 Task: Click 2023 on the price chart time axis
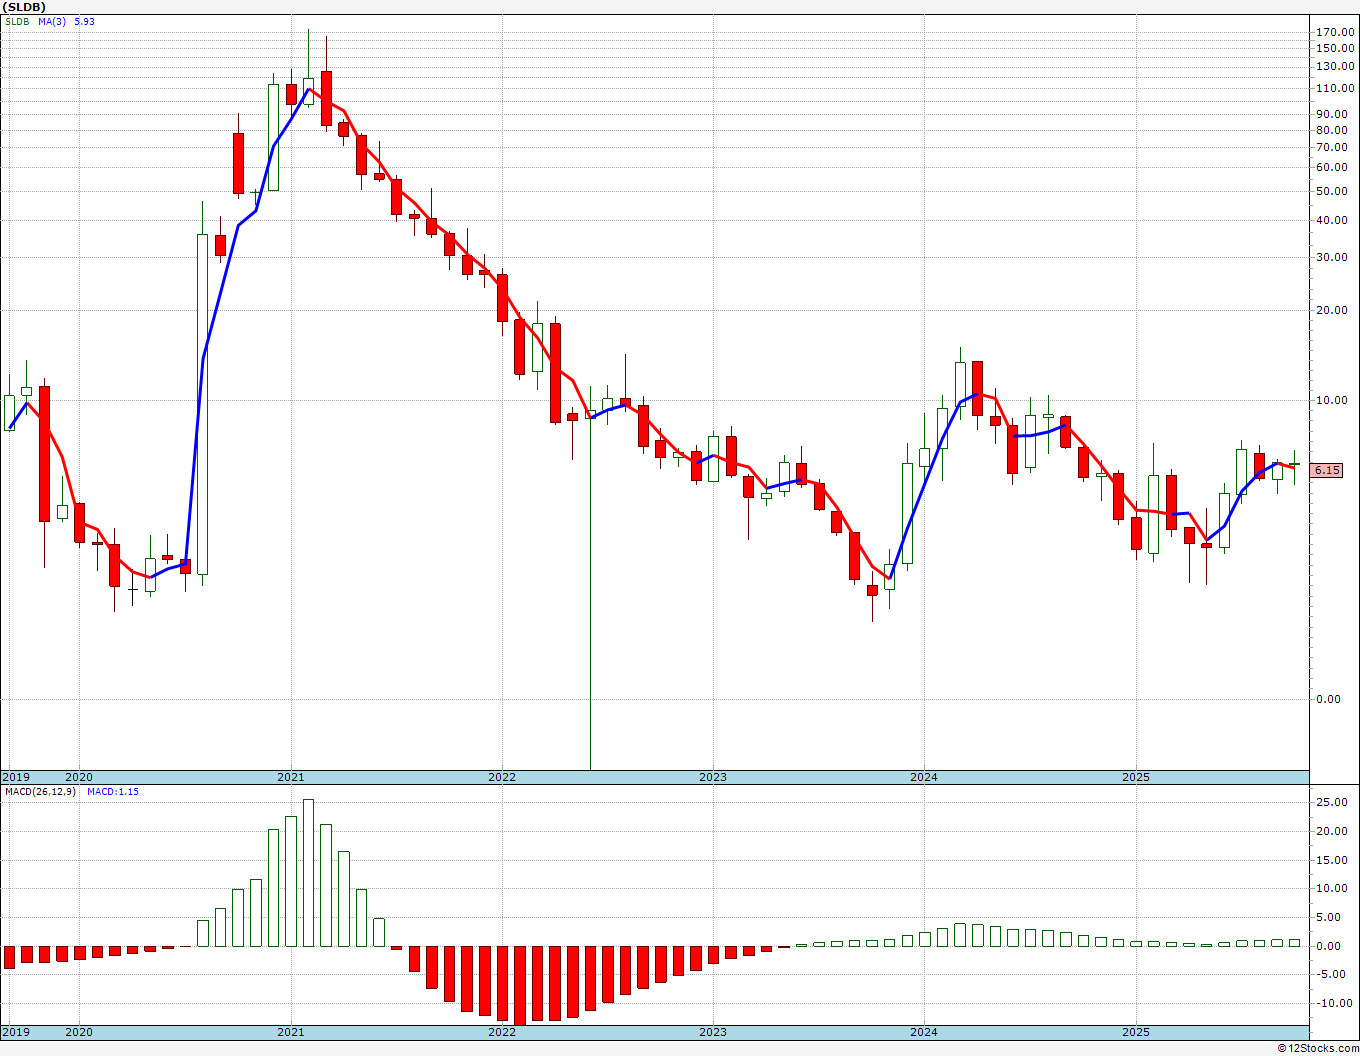pyautogui.click(x=712, y=777)
